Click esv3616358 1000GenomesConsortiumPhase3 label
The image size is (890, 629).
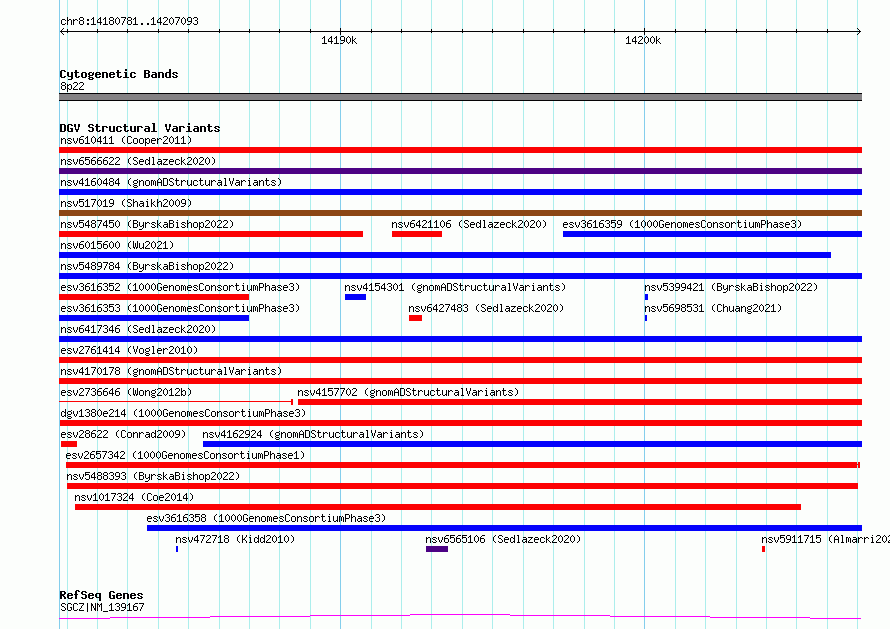(x=266, y=518)
